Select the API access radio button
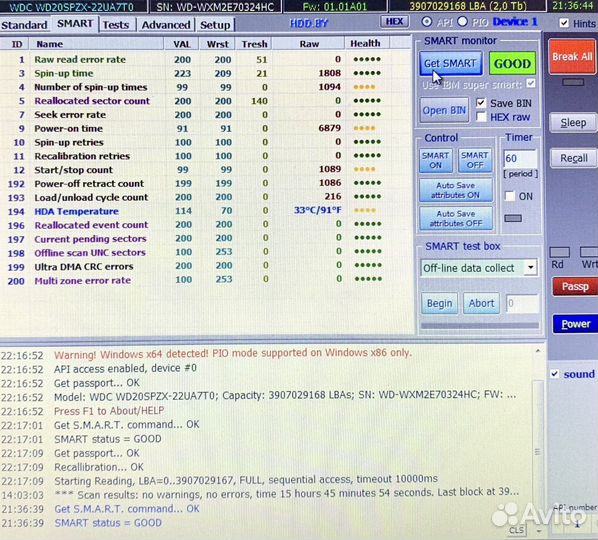 427,22
